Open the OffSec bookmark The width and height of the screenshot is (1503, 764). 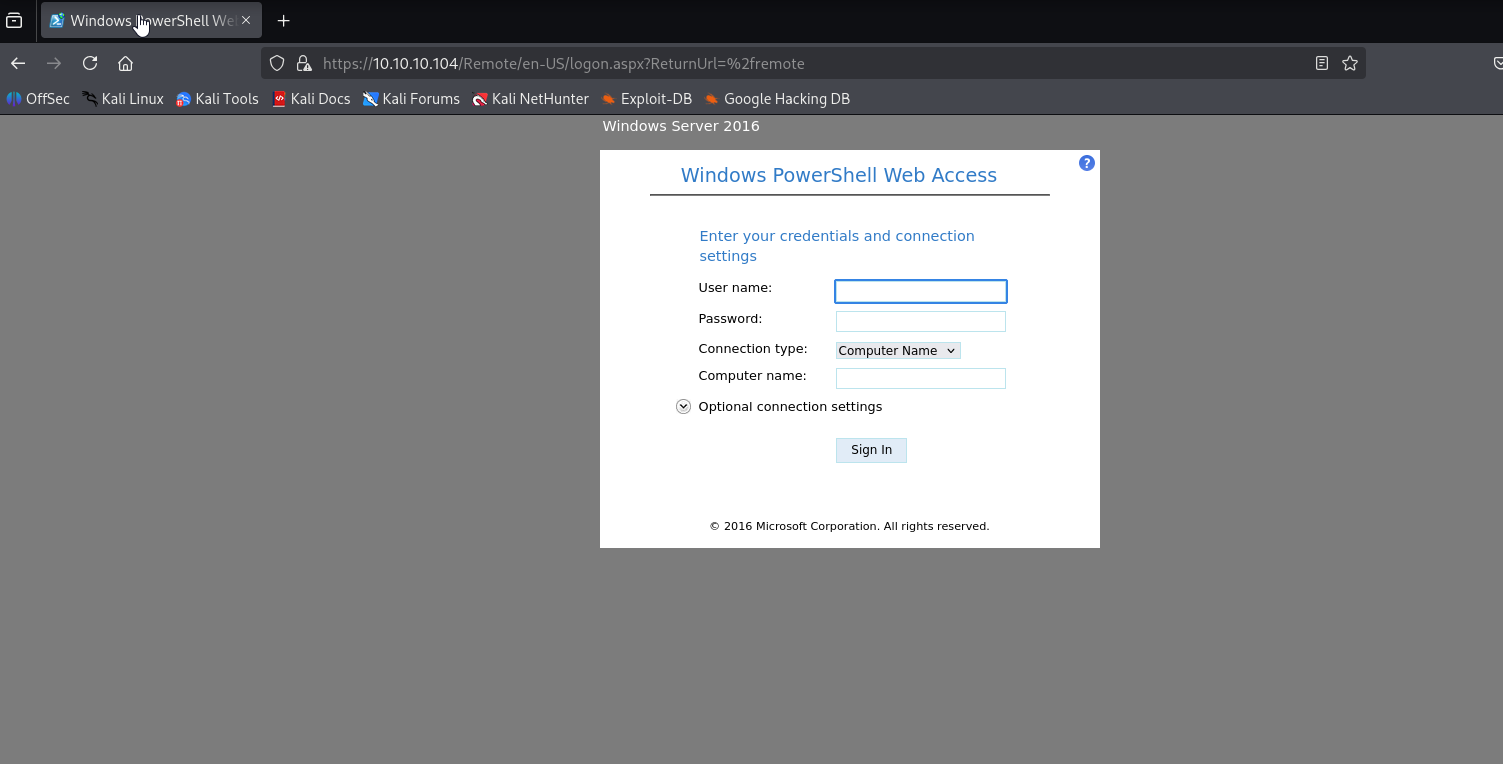click(38, 99)
